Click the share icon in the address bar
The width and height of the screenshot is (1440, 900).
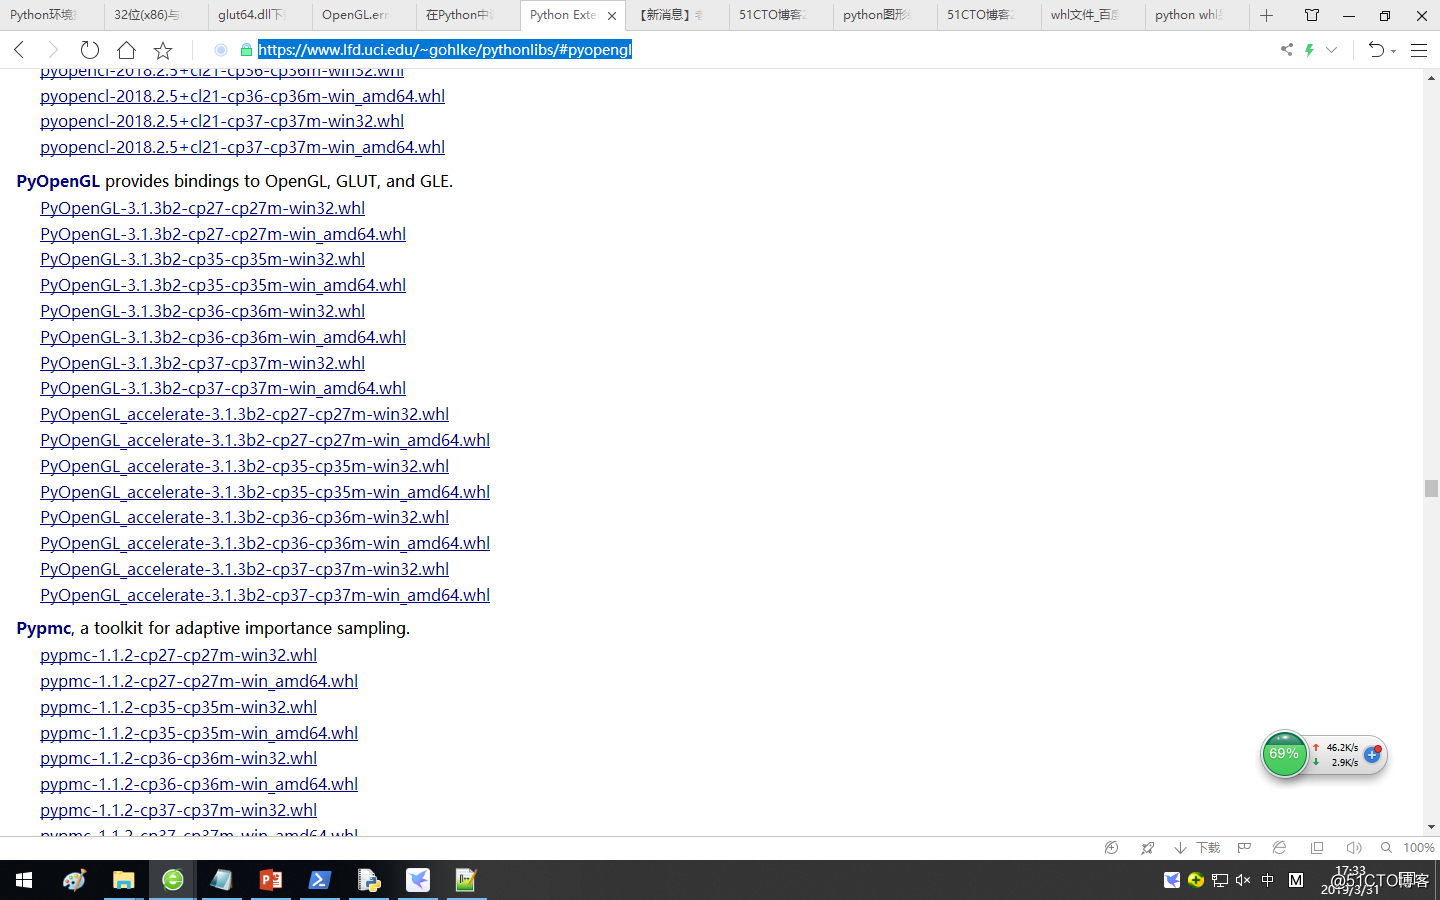[1286, 50]
